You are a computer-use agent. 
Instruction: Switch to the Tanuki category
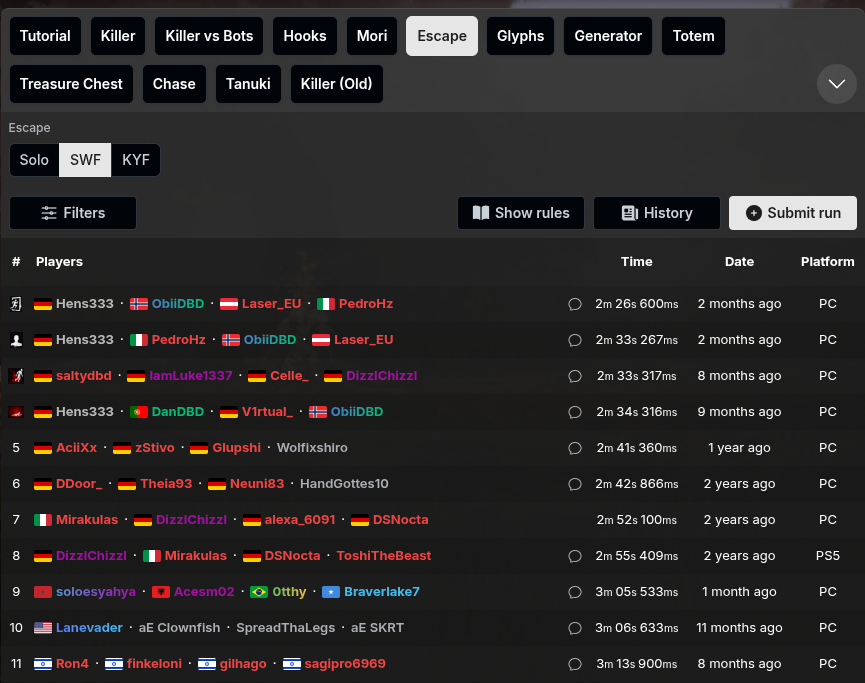coord(248,84)
